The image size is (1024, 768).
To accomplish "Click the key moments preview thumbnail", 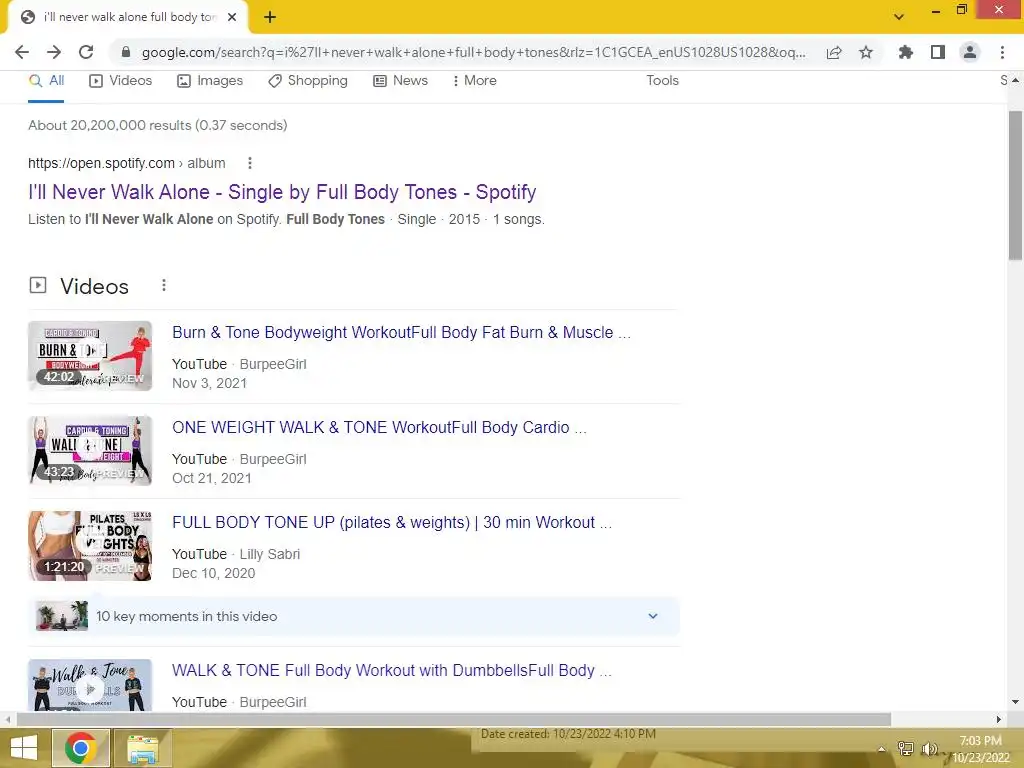I will click(62, 616).
